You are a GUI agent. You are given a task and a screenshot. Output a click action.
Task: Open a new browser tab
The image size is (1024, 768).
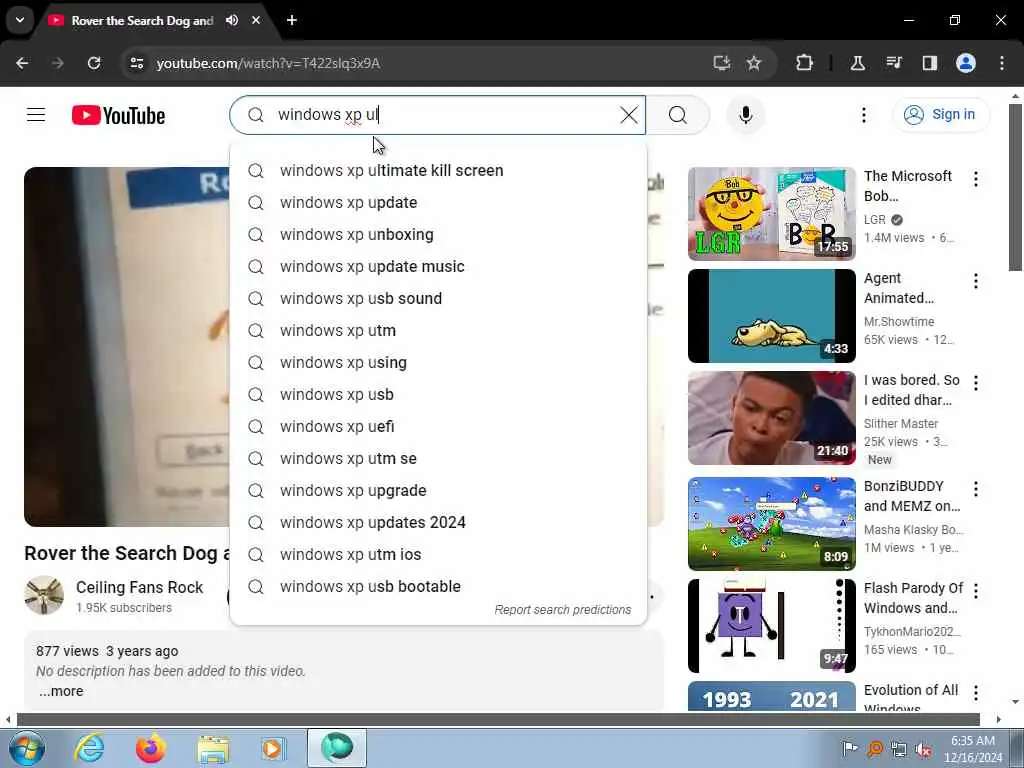[292, 20]
